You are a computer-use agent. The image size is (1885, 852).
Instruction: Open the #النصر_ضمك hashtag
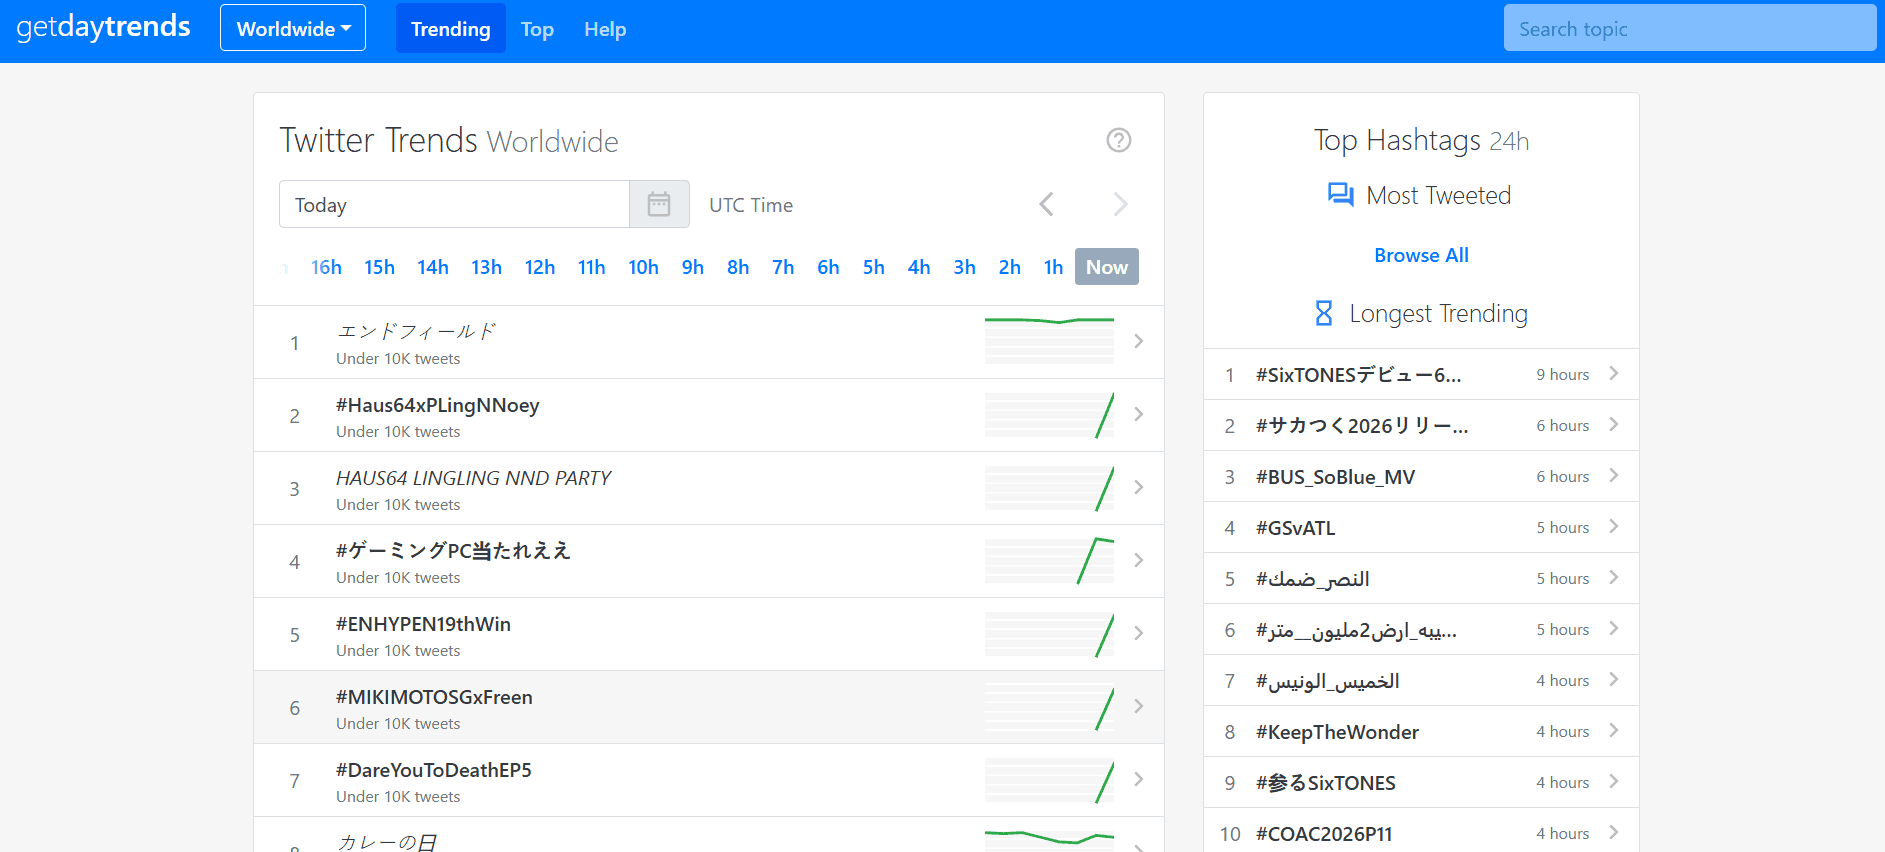click(x=1313, y=579)
